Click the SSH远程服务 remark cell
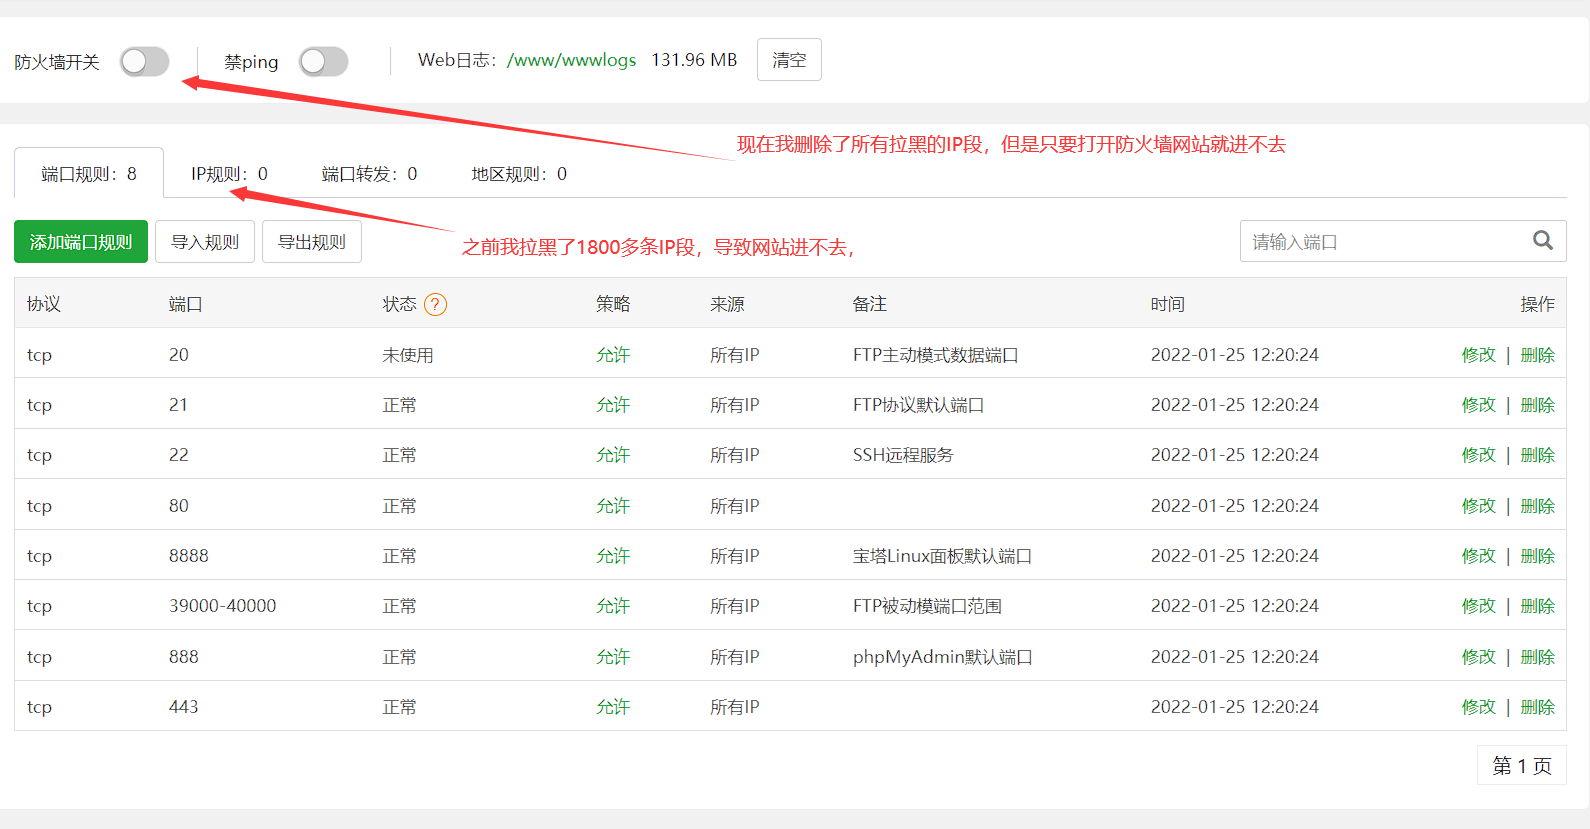1590x829 pixels. pyautogui.click(x=903, y=455)
